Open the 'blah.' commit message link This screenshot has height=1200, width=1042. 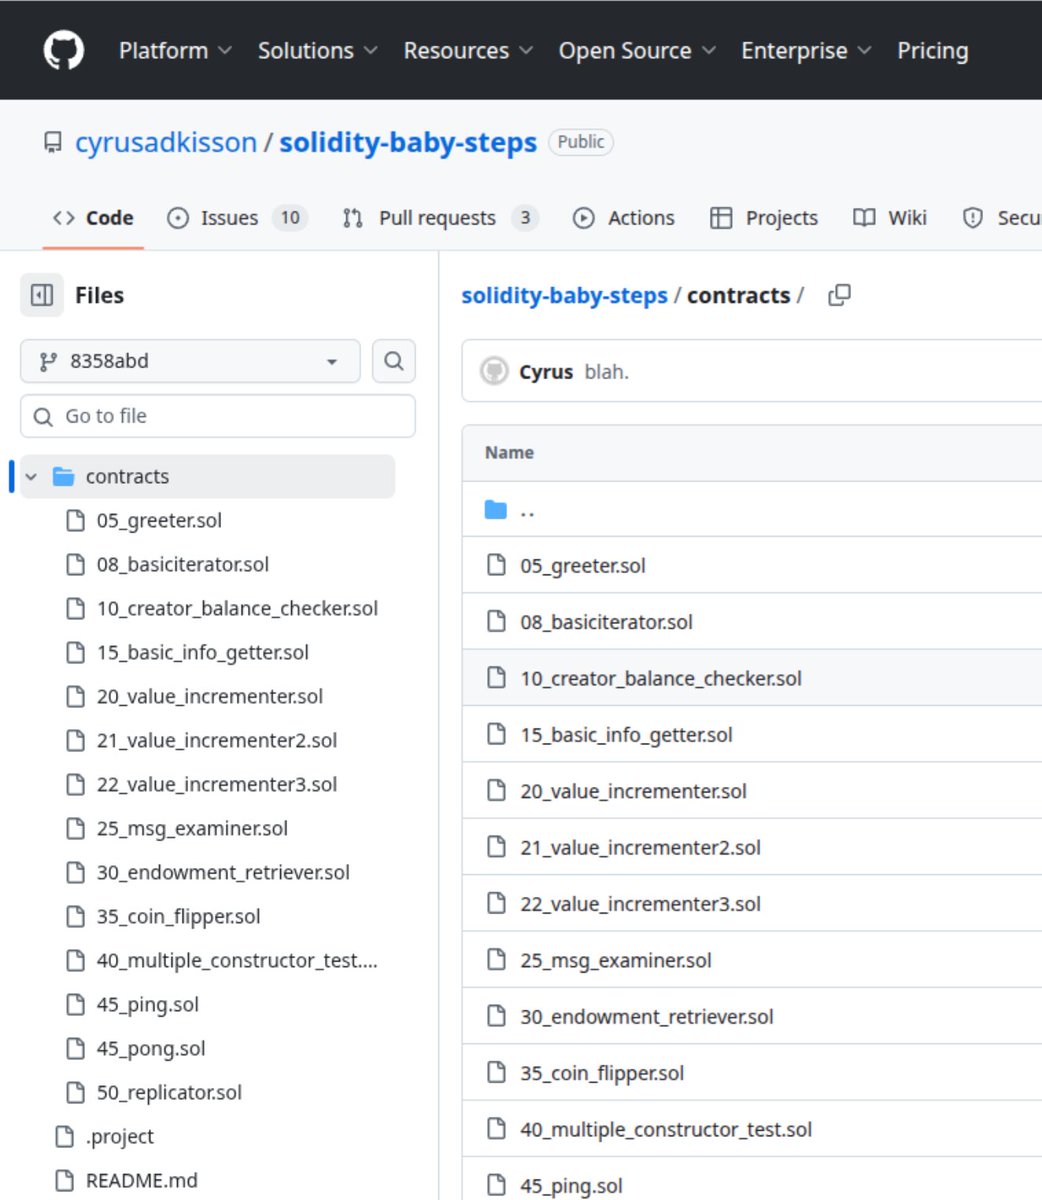pyautogui.click(x=606, y=371)
